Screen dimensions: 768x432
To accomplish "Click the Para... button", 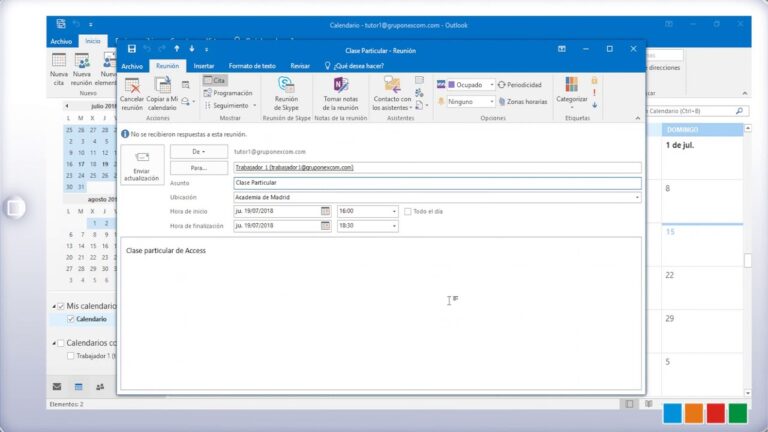I will pyautogui.click(x=198, y=168).
